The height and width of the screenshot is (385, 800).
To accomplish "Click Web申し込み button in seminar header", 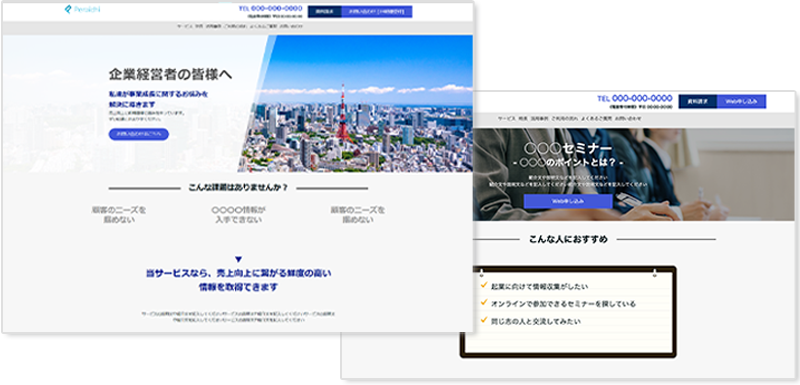I will [741, 101].
